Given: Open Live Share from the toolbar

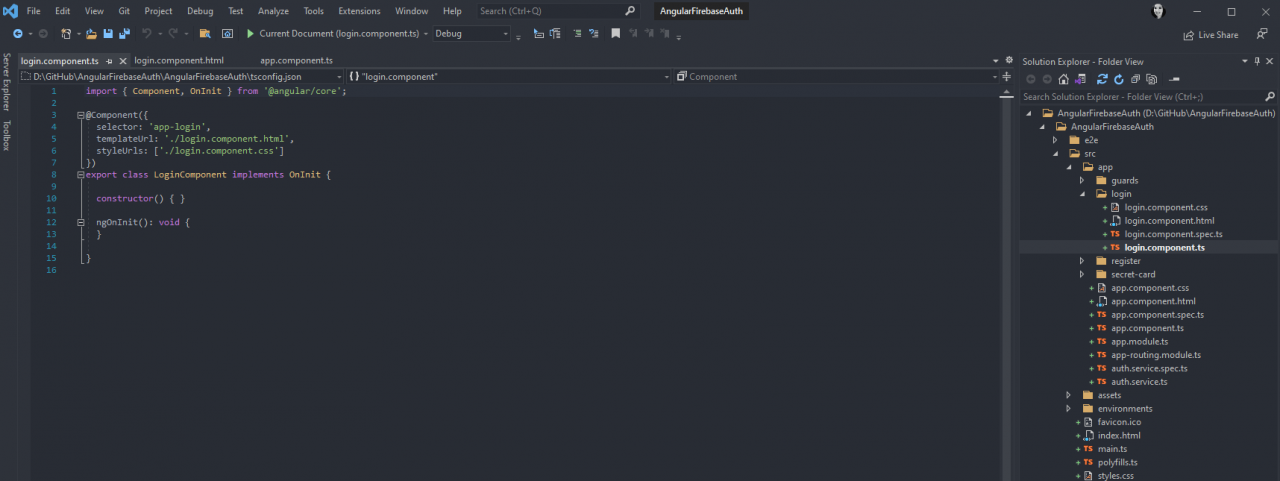Looking at the screenshot, I should tap(1211, 35).
